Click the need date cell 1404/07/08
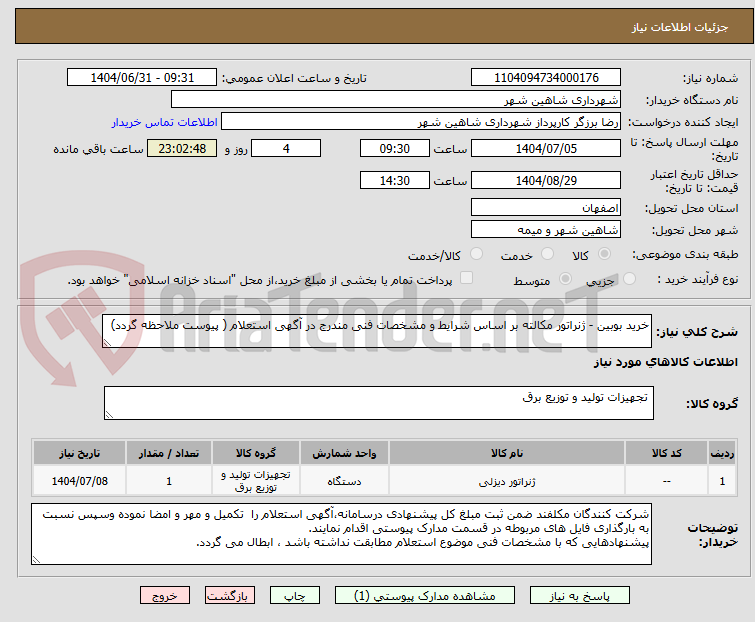This screenshot has width=755, height=622. [x=79, y=481]
